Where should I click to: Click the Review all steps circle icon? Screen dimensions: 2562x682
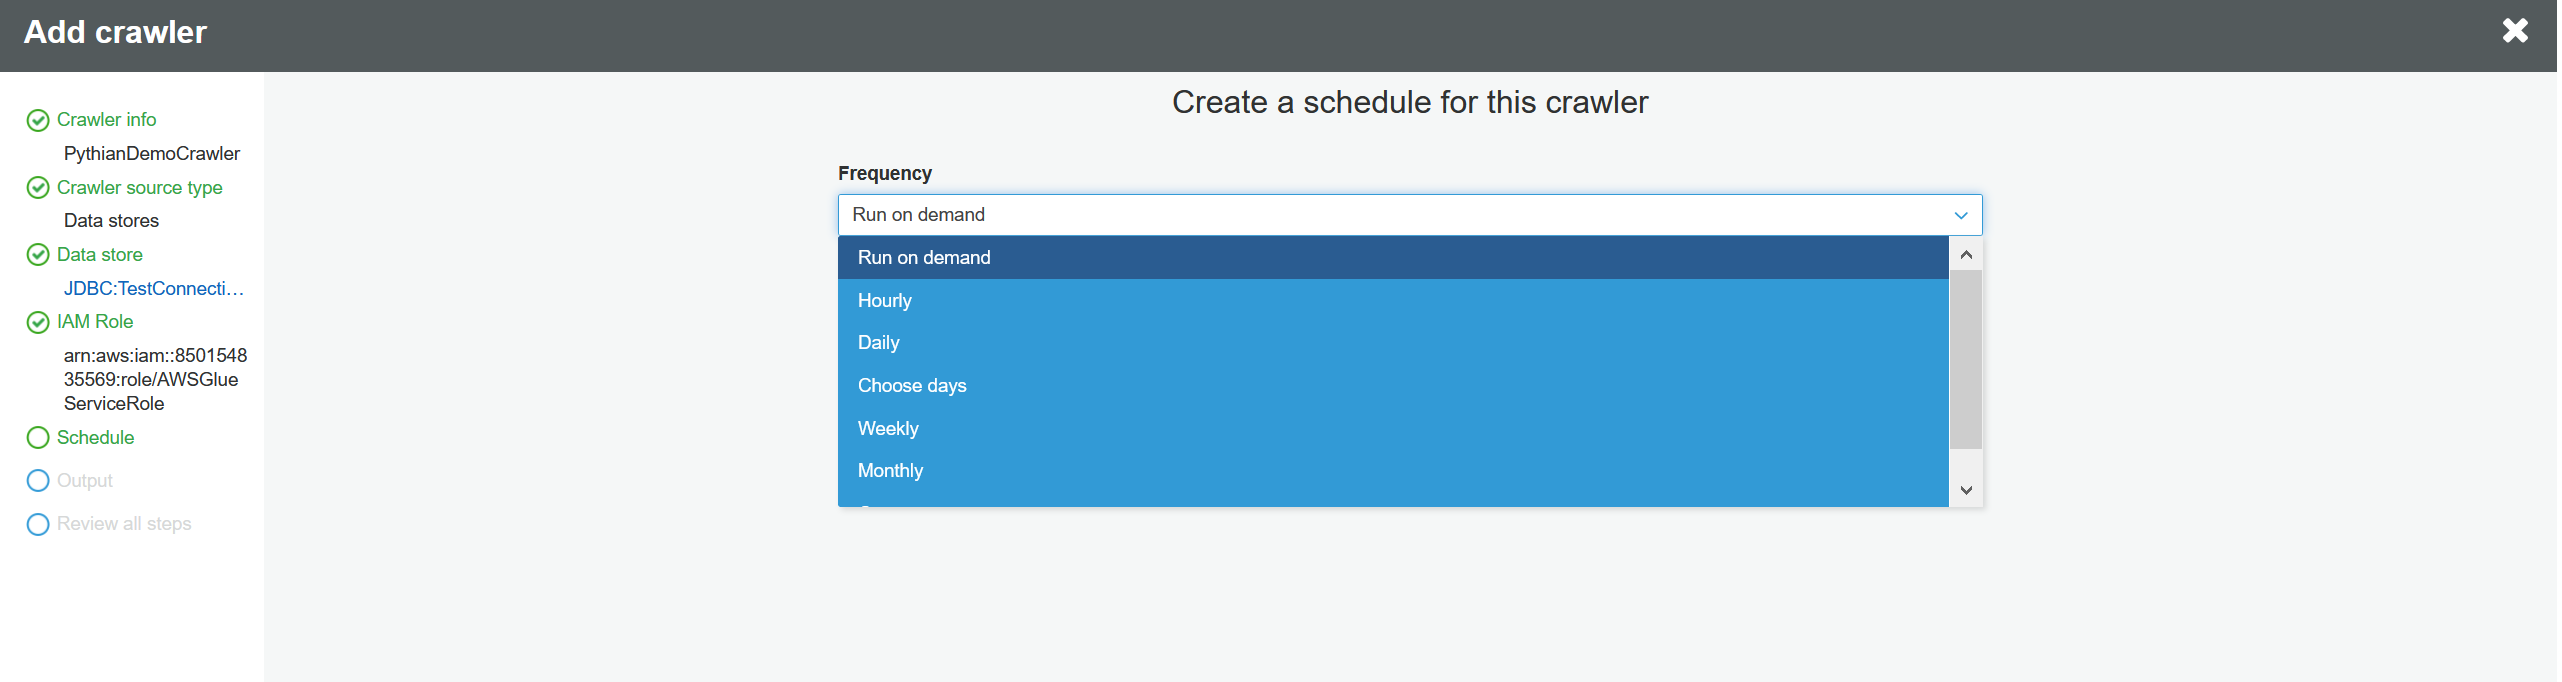pyautogui.click(x=38, y=524)
